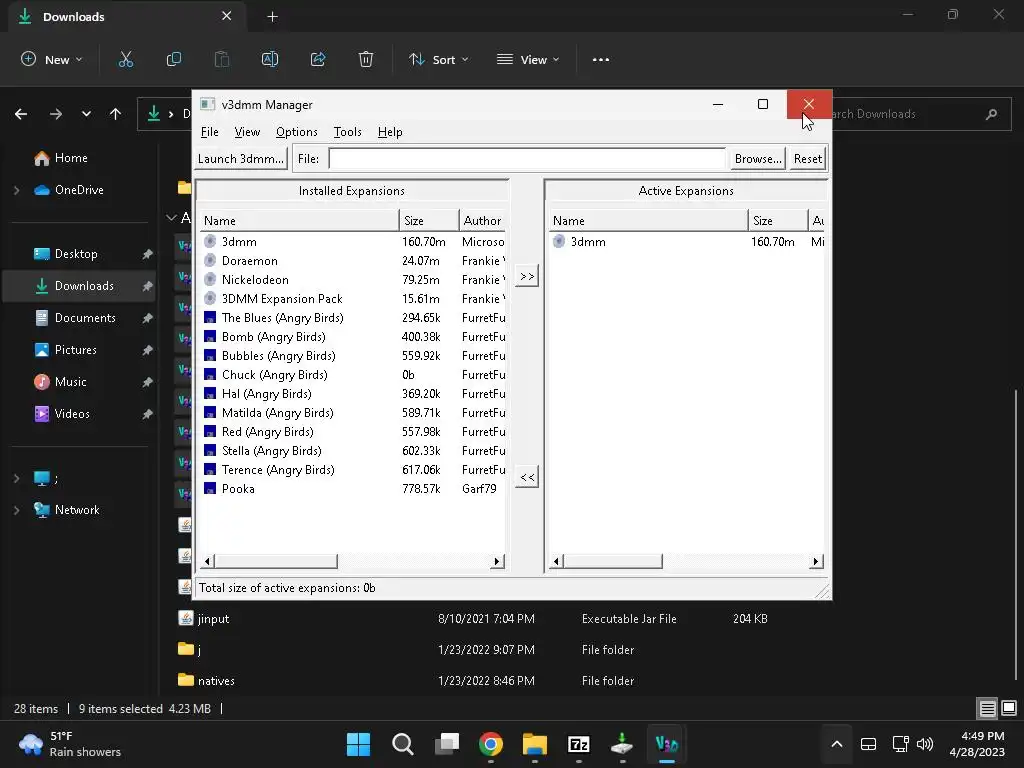Screen dimensions: 1024x768
Task: Open taskbar Search
Action: [402, 744]
